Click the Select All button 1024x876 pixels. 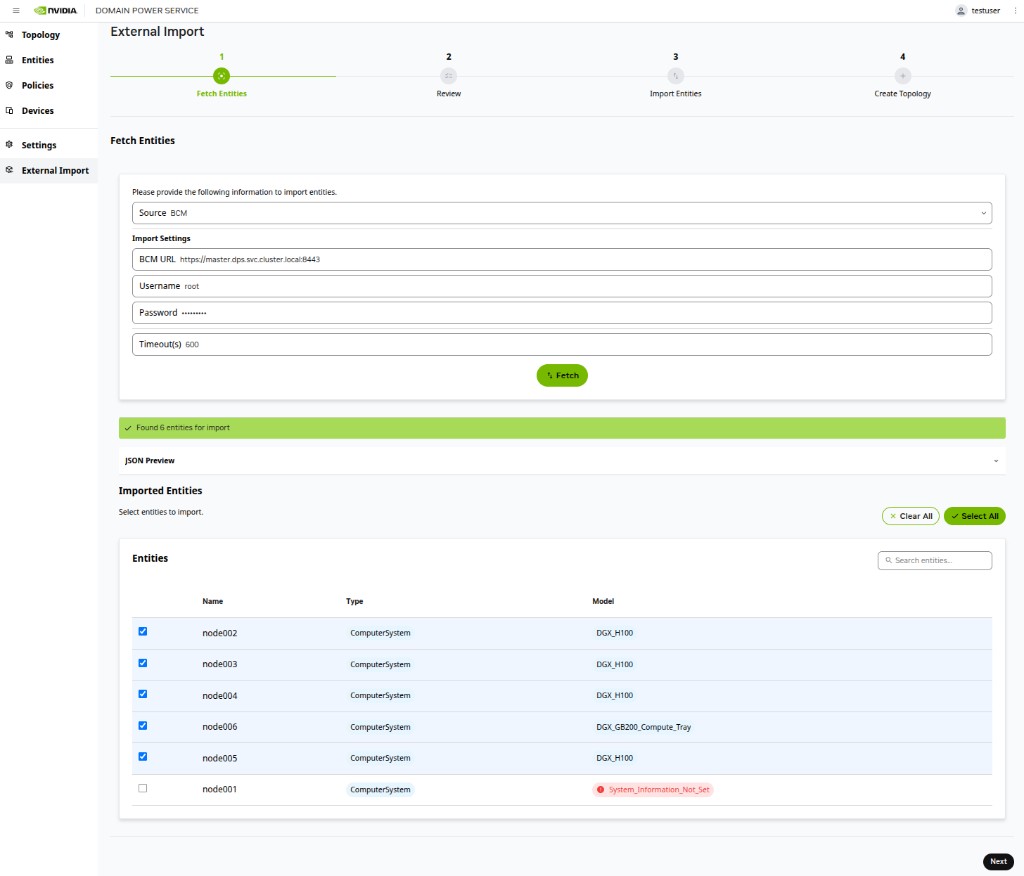pos(974,516)
